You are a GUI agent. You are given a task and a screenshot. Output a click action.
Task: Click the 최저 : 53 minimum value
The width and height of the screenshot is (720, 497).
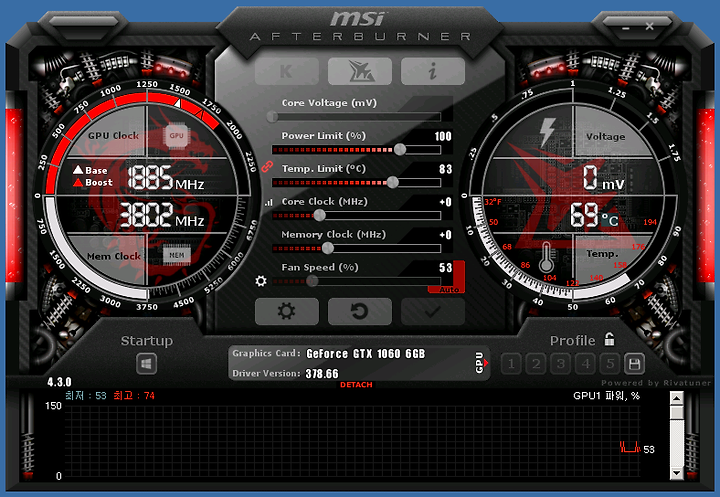tap(86, 396)
